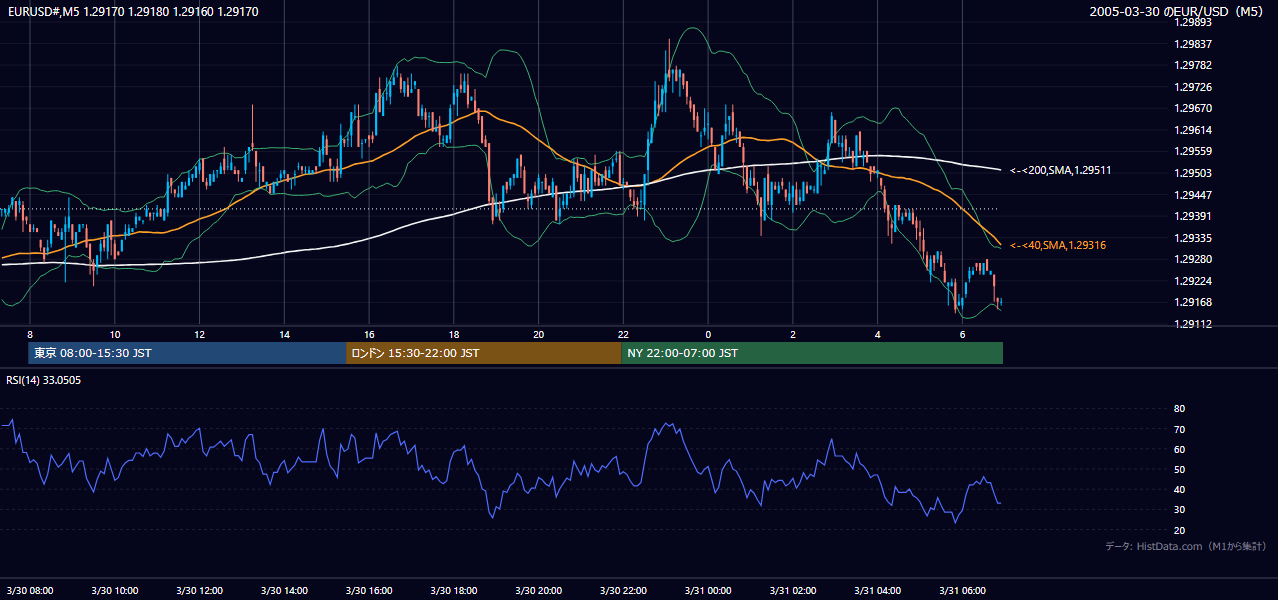Click the 3/30 18:00 date label
Image resolution: width=1278 pixels, height=600 pixels.
pyautogui.click(x=454, y=591)
